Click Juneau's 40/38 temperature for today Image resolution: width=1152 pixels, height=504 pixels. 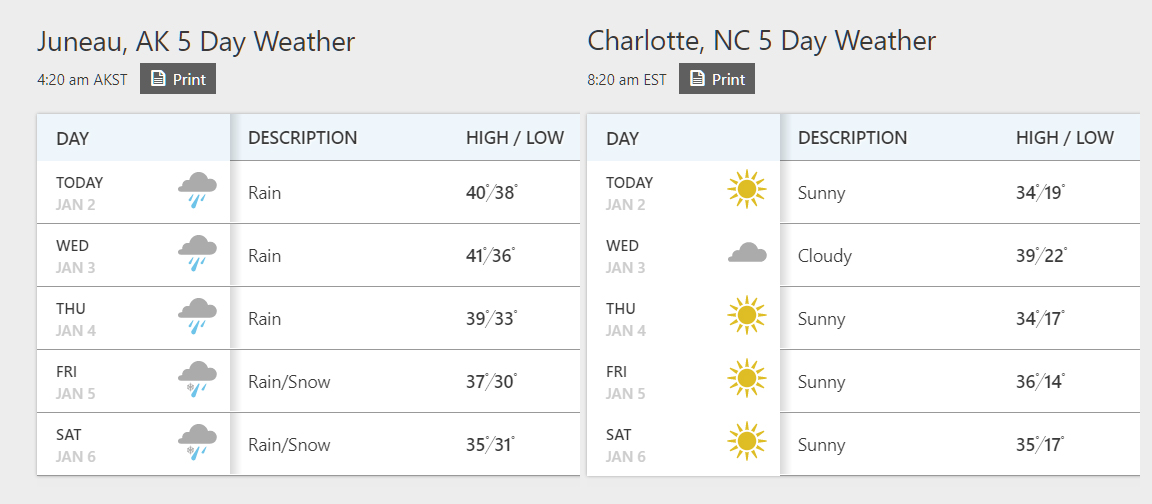click(x=491, y=192)
